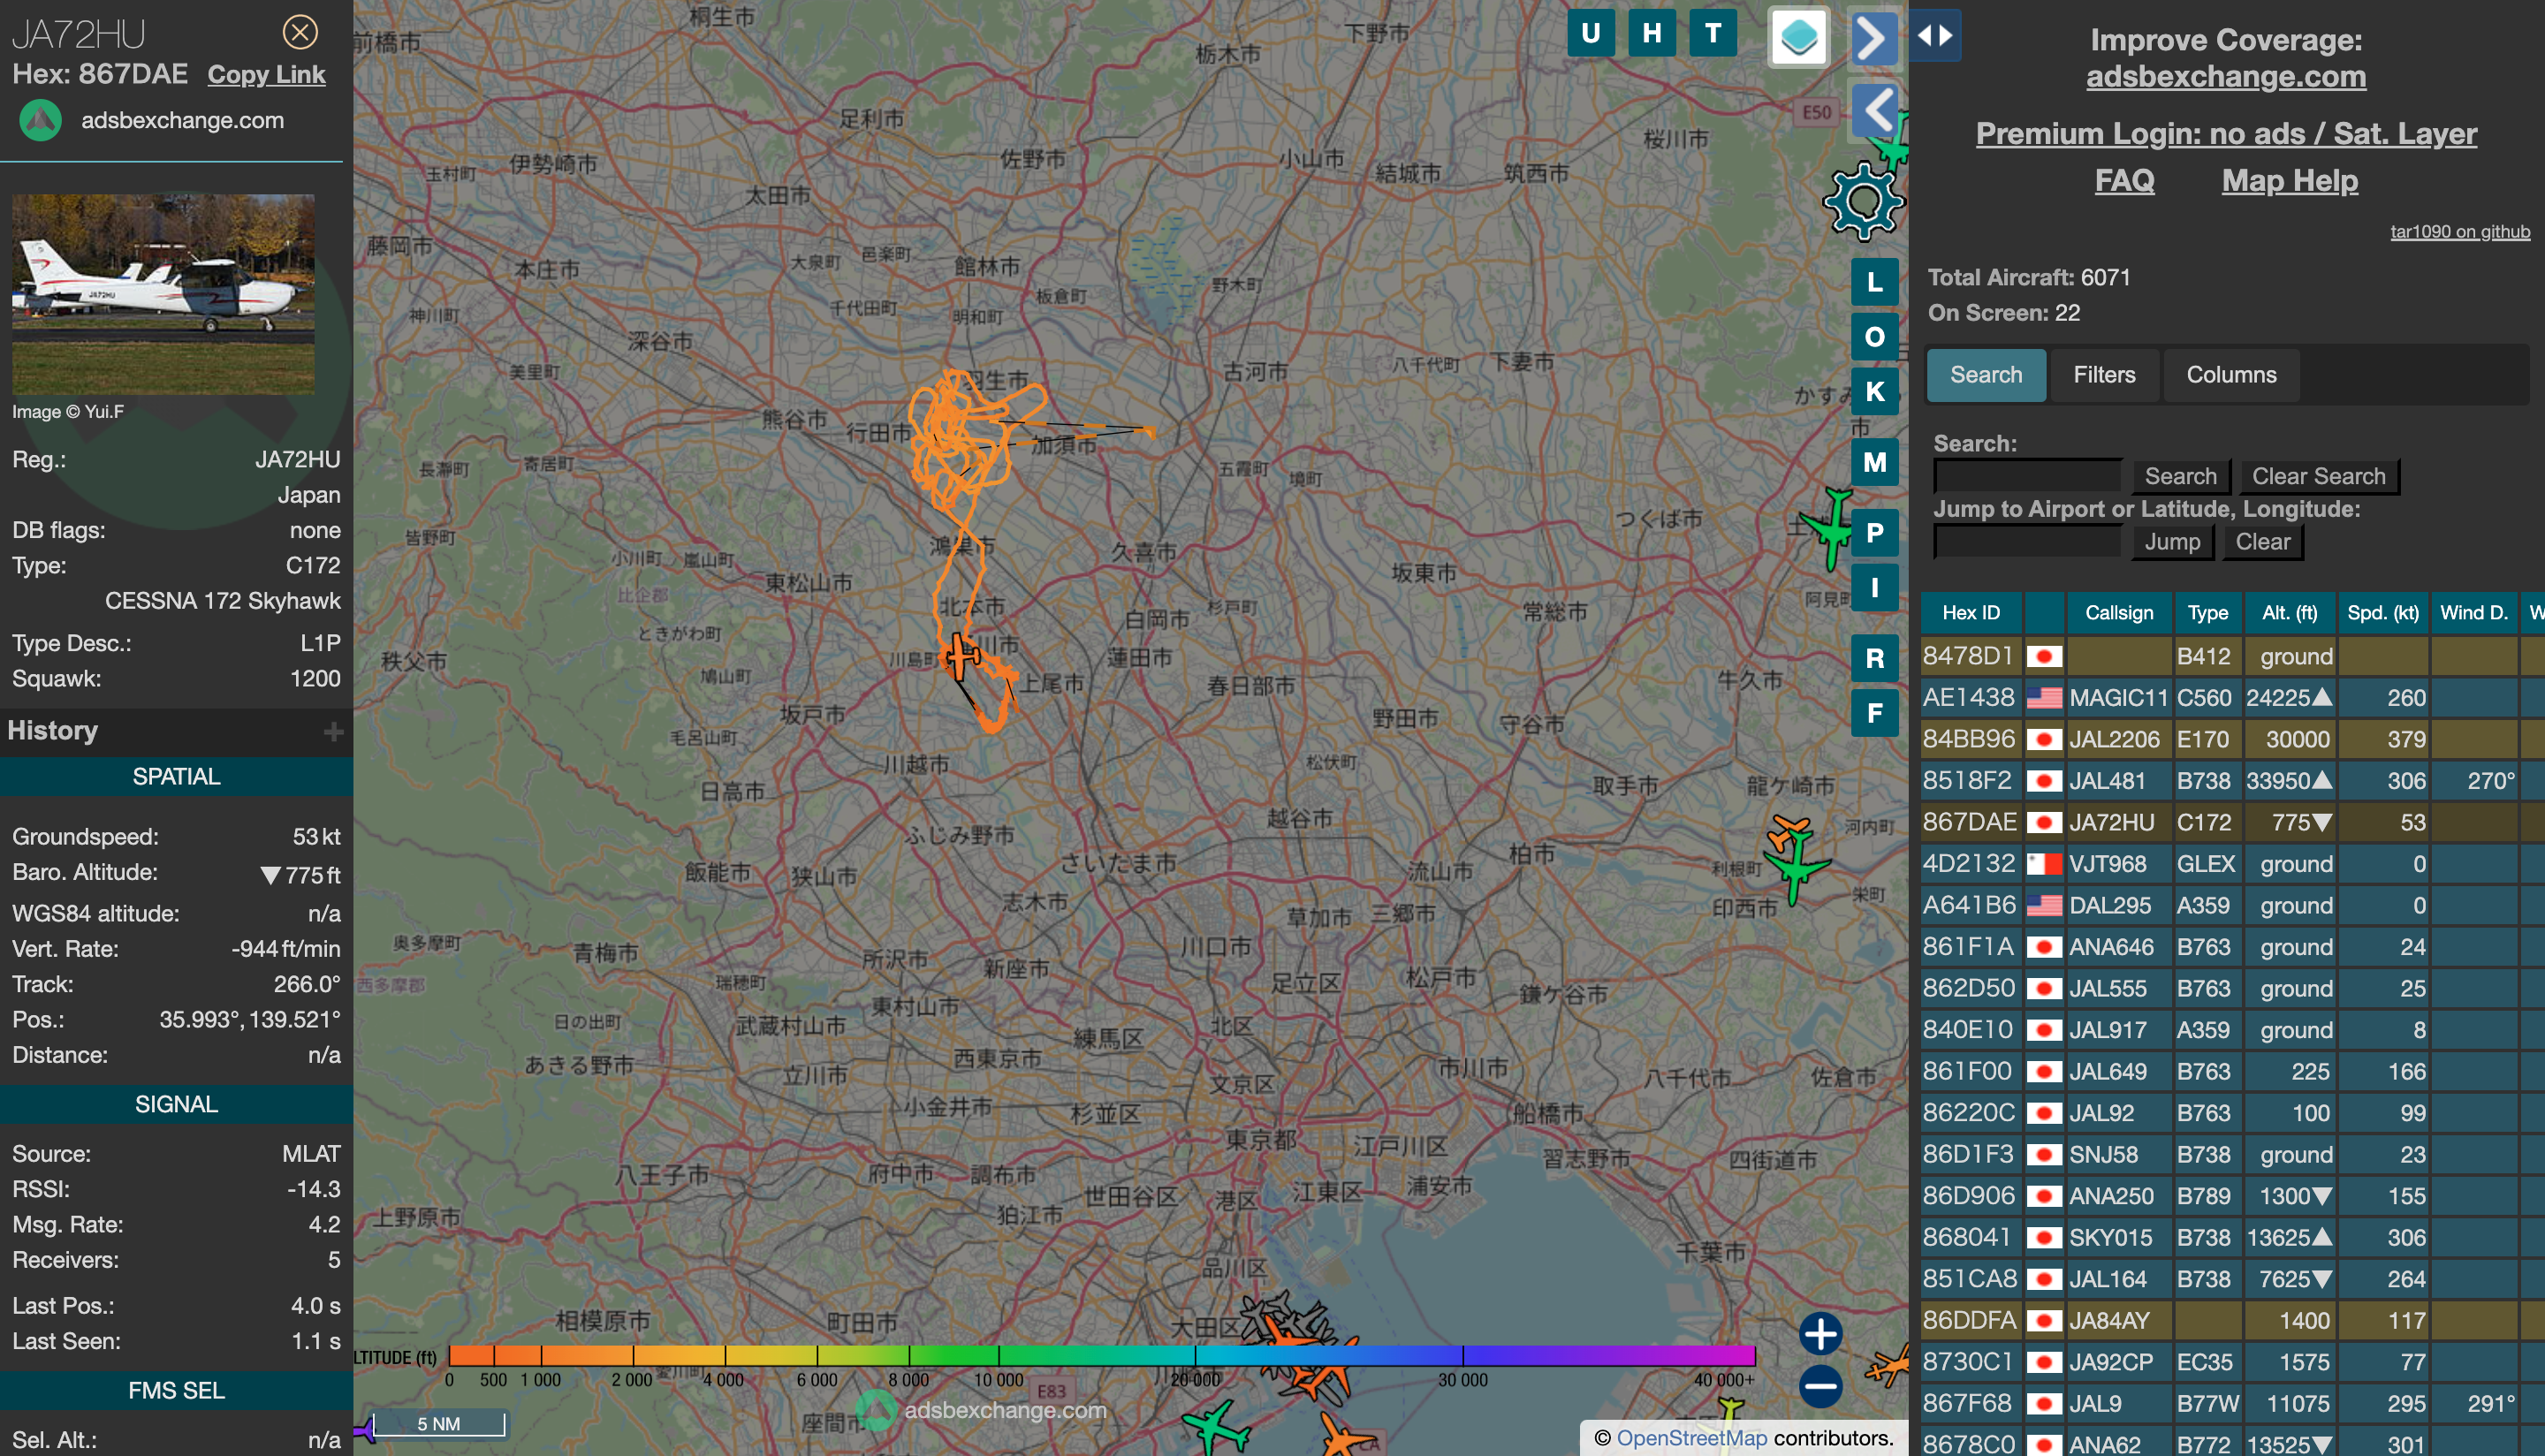The image size is (2545, 1456).
Task: Toggle the L map button
Action: point(1874,283)
